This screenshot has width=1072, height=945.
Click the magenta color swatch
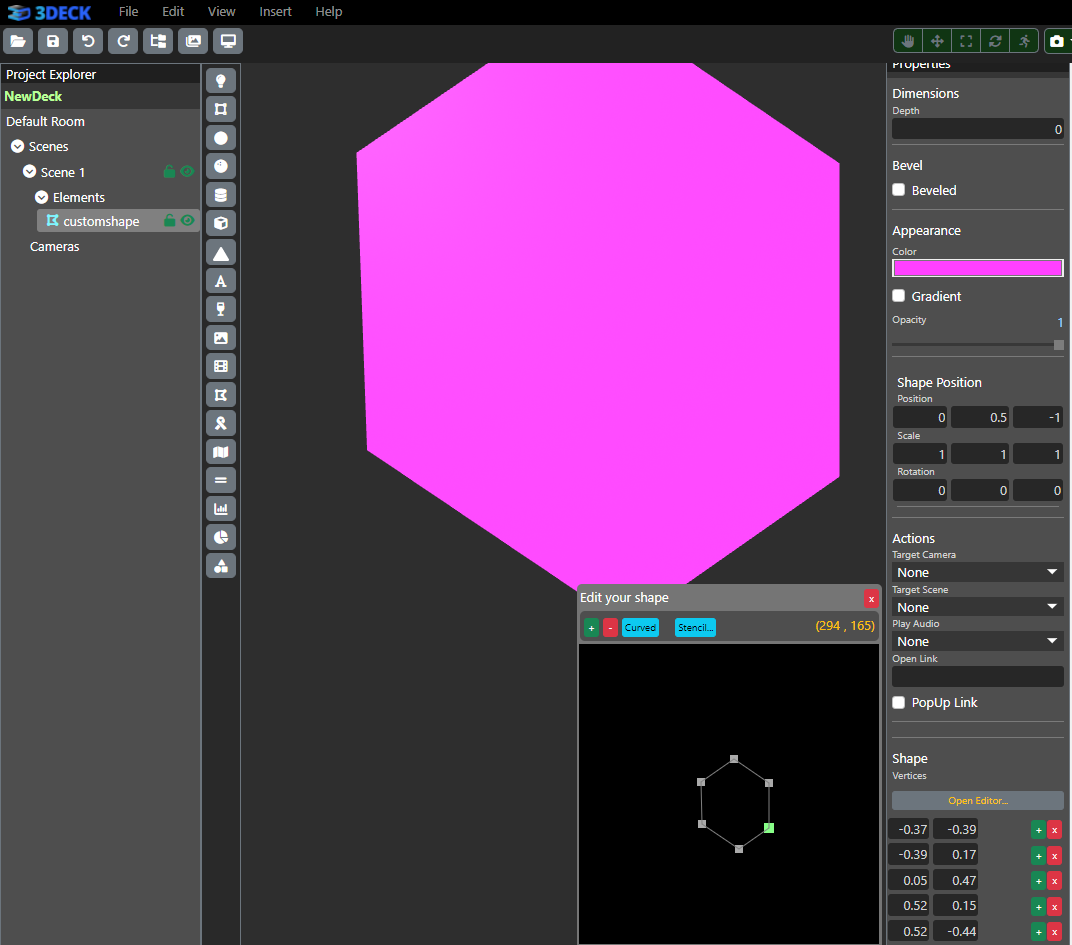977,268
